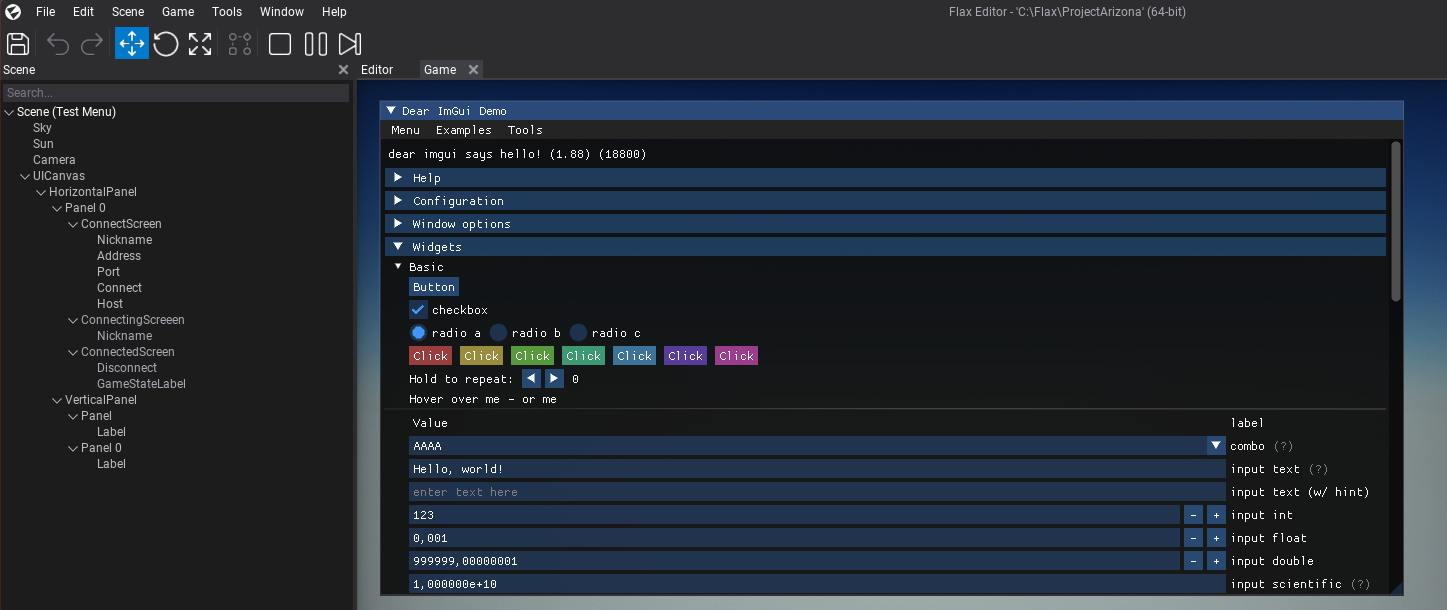
Task: Switch to the Editor tab
Action: click(377, 70)
